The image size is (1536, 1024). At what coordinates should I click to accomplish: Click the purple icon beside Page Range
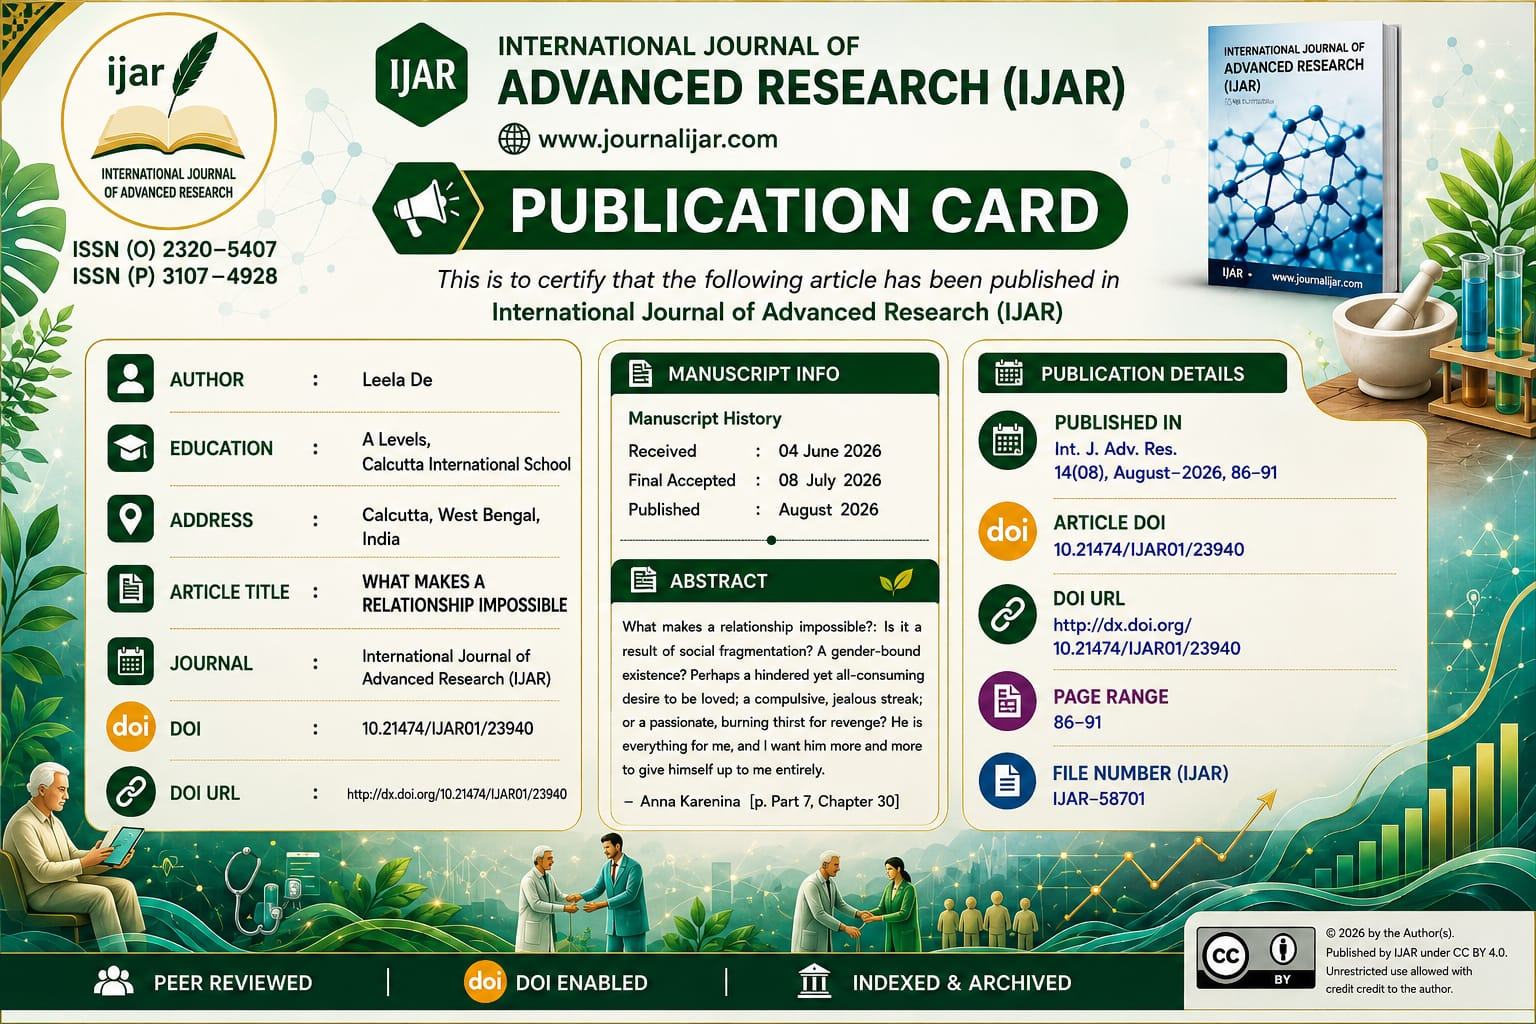pyautogui.click(x=1007, y=702)
